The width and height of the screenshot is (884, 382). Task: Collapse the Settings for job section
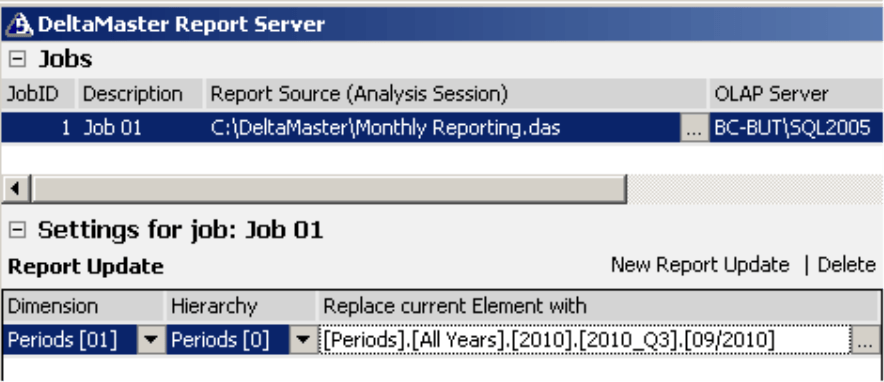click(x=18, y=229)
